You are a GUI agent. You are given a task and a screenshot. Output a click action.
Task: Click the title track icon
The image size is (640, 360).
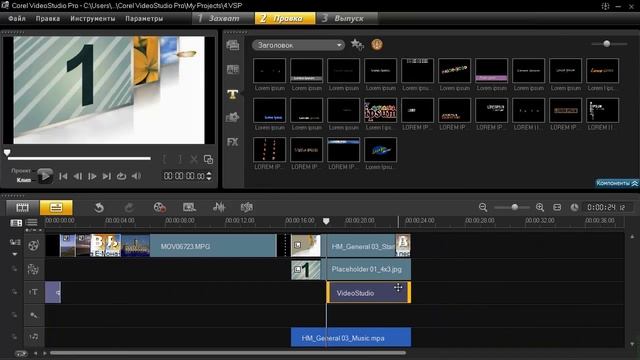point(33,292)
